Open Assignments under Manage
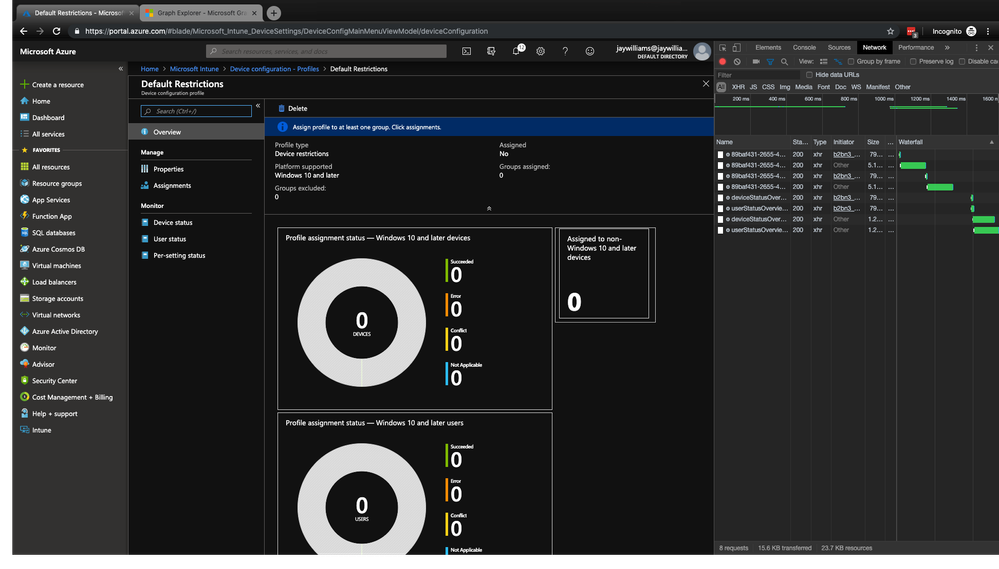Image resolution: width=999 pixels, height=569 pixels. (x=172, y=185)
